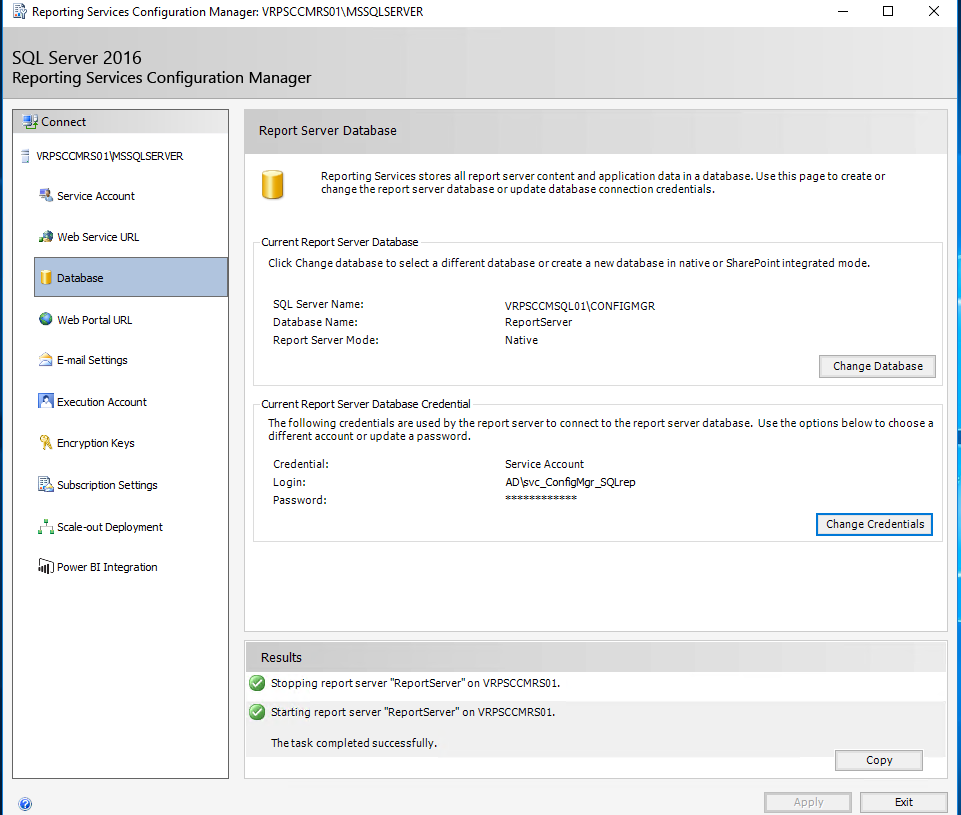Screen dimensions: 961x815
Task: Click the help question mark icon
Action: tap(25, 804)
